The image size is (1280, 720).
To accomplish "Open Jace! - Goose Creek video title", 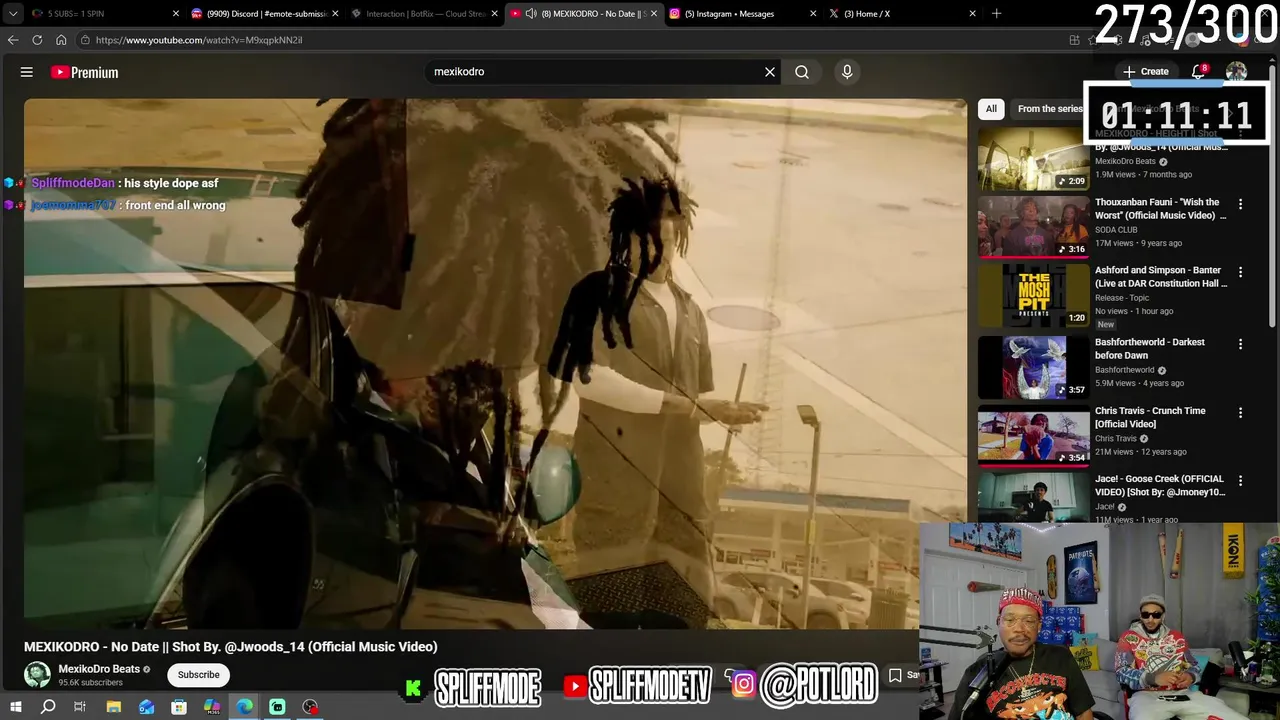I will point(1160,485).
